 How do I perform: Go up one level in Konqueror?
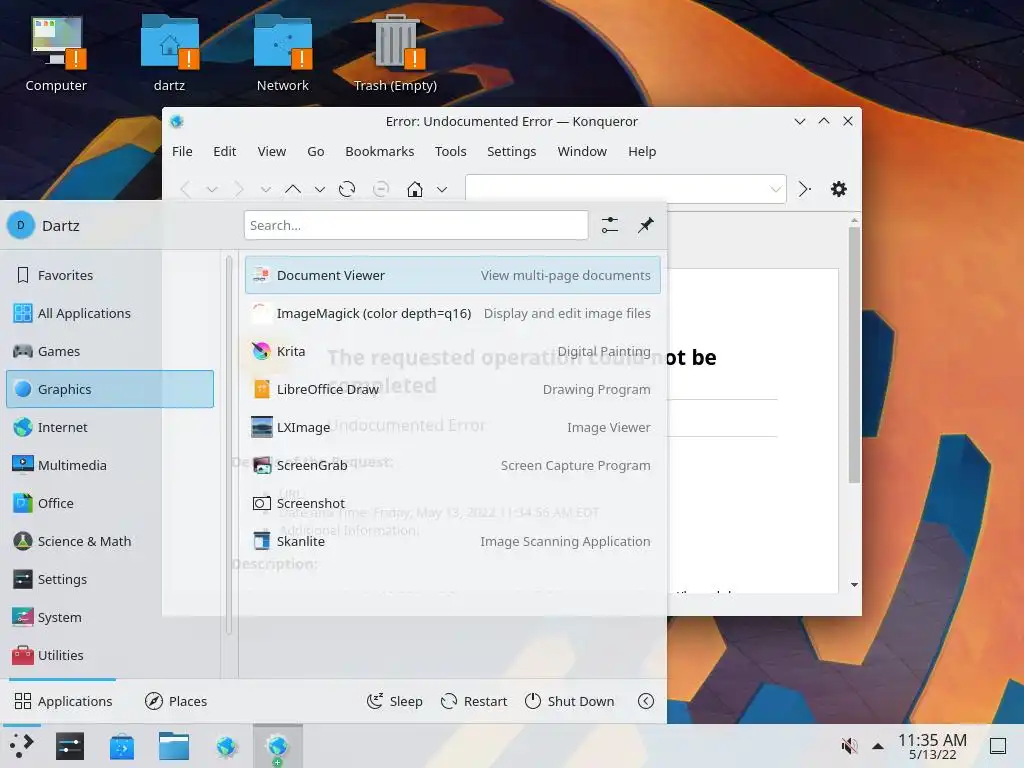point(293,189)
